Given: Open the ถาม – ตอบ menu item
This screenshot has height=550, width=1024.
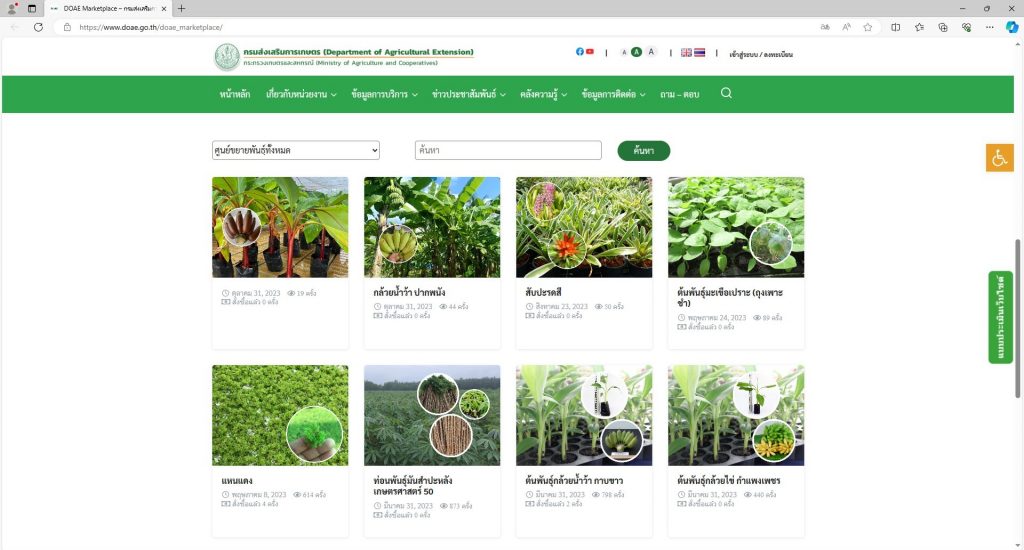Looking at the screenshot, I should pyautogui.click(x=679, y=94).
